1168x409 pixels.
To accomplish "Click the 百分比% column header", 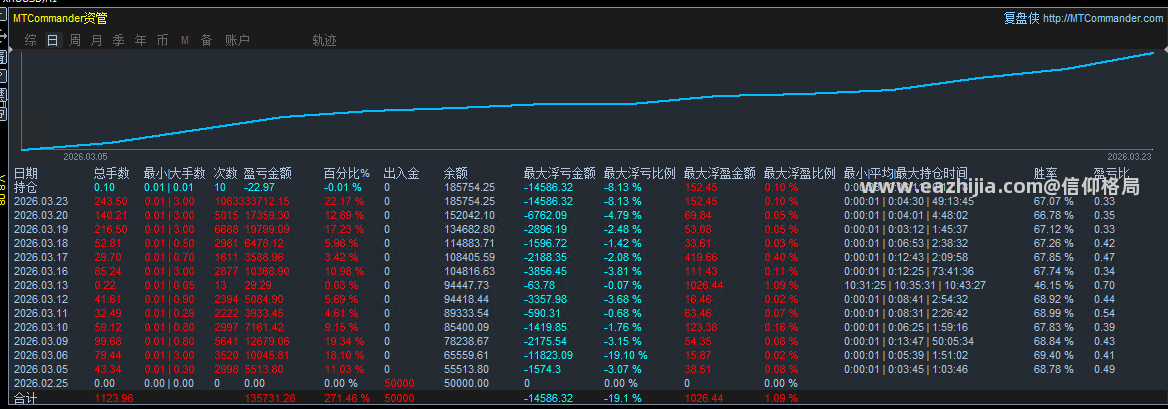I will tap(346, 174).
